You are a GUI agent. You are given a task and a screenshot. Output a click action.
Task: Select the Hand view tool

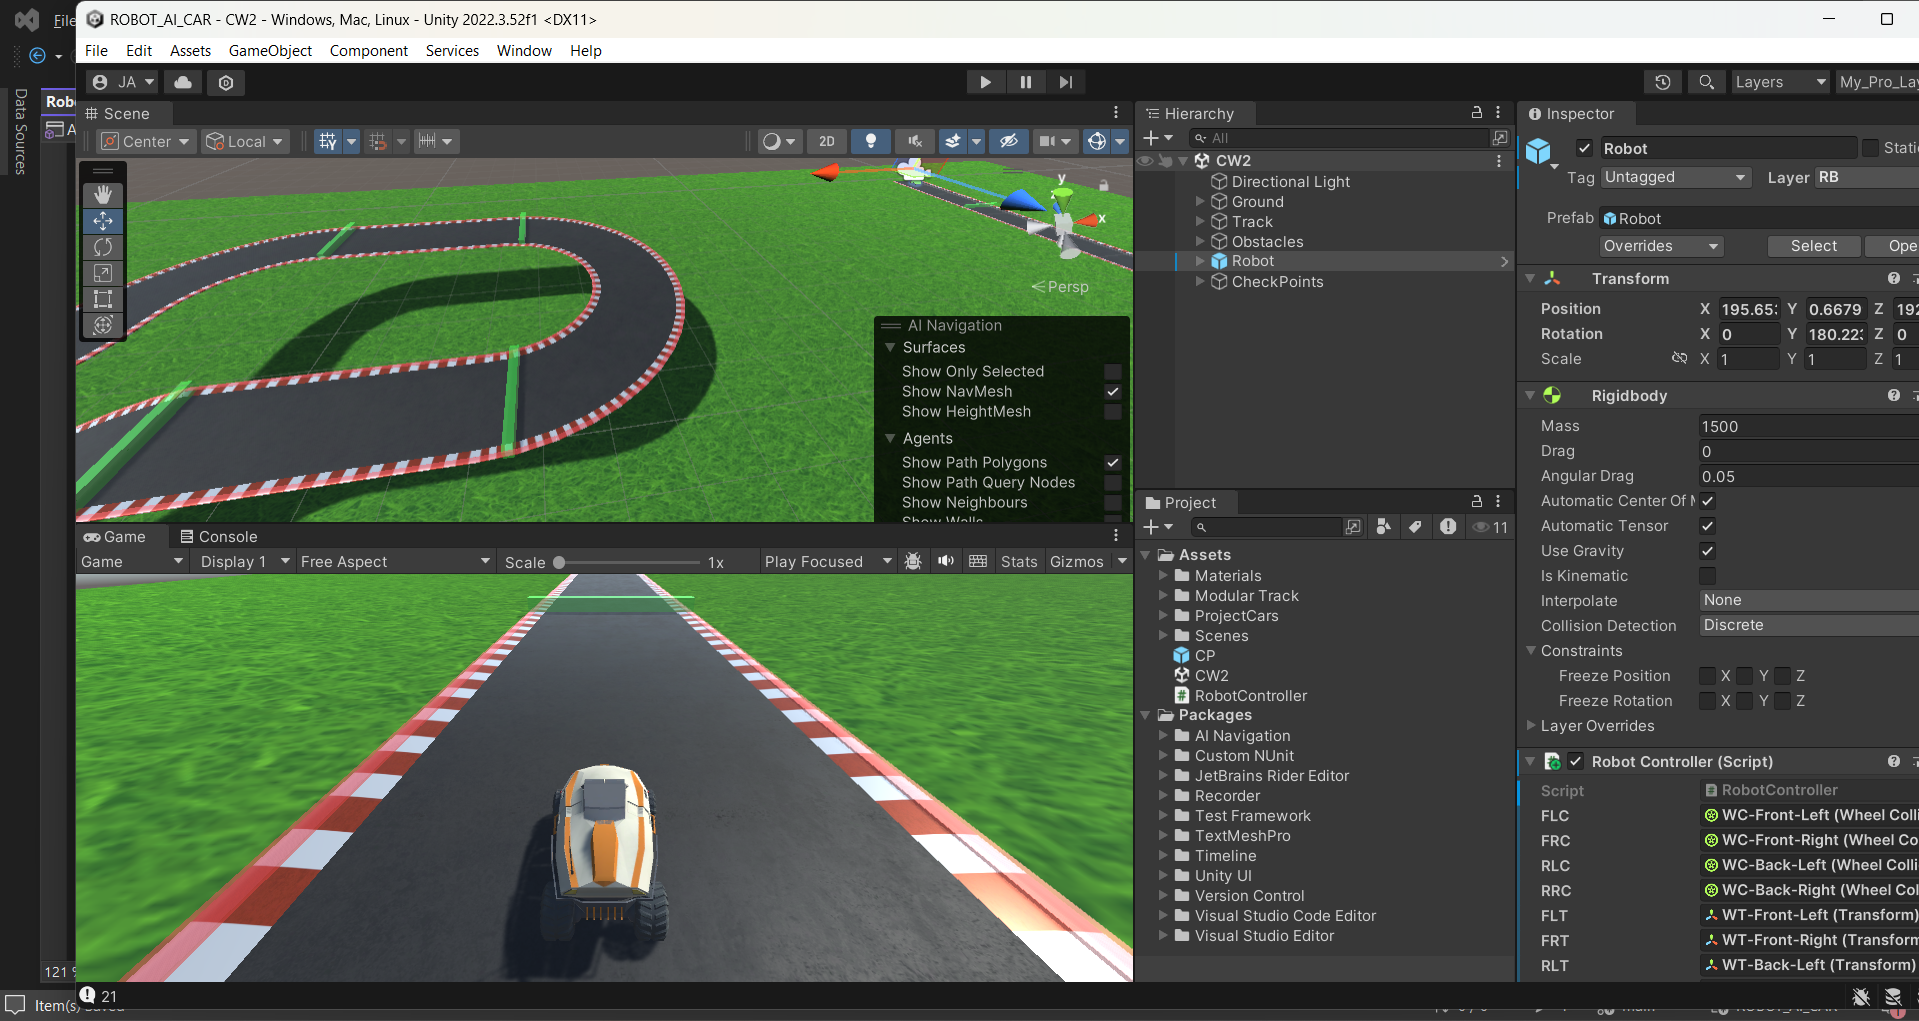(x=103, y=195)
